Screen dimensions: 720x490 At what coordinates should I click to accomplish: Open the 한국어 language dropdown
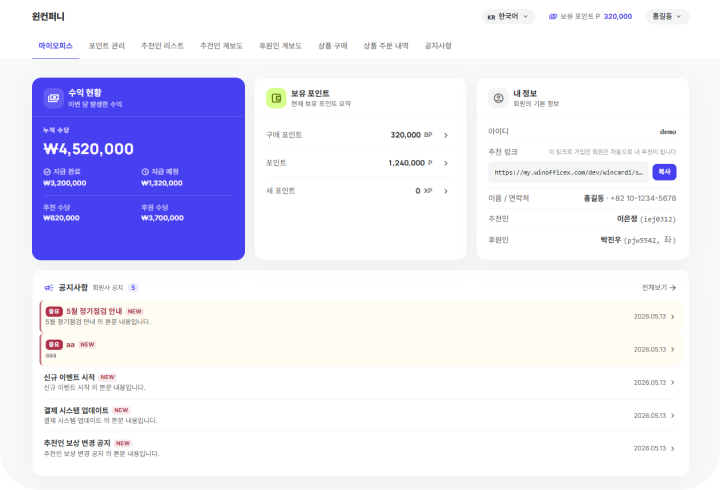click(x=508, y=17)
